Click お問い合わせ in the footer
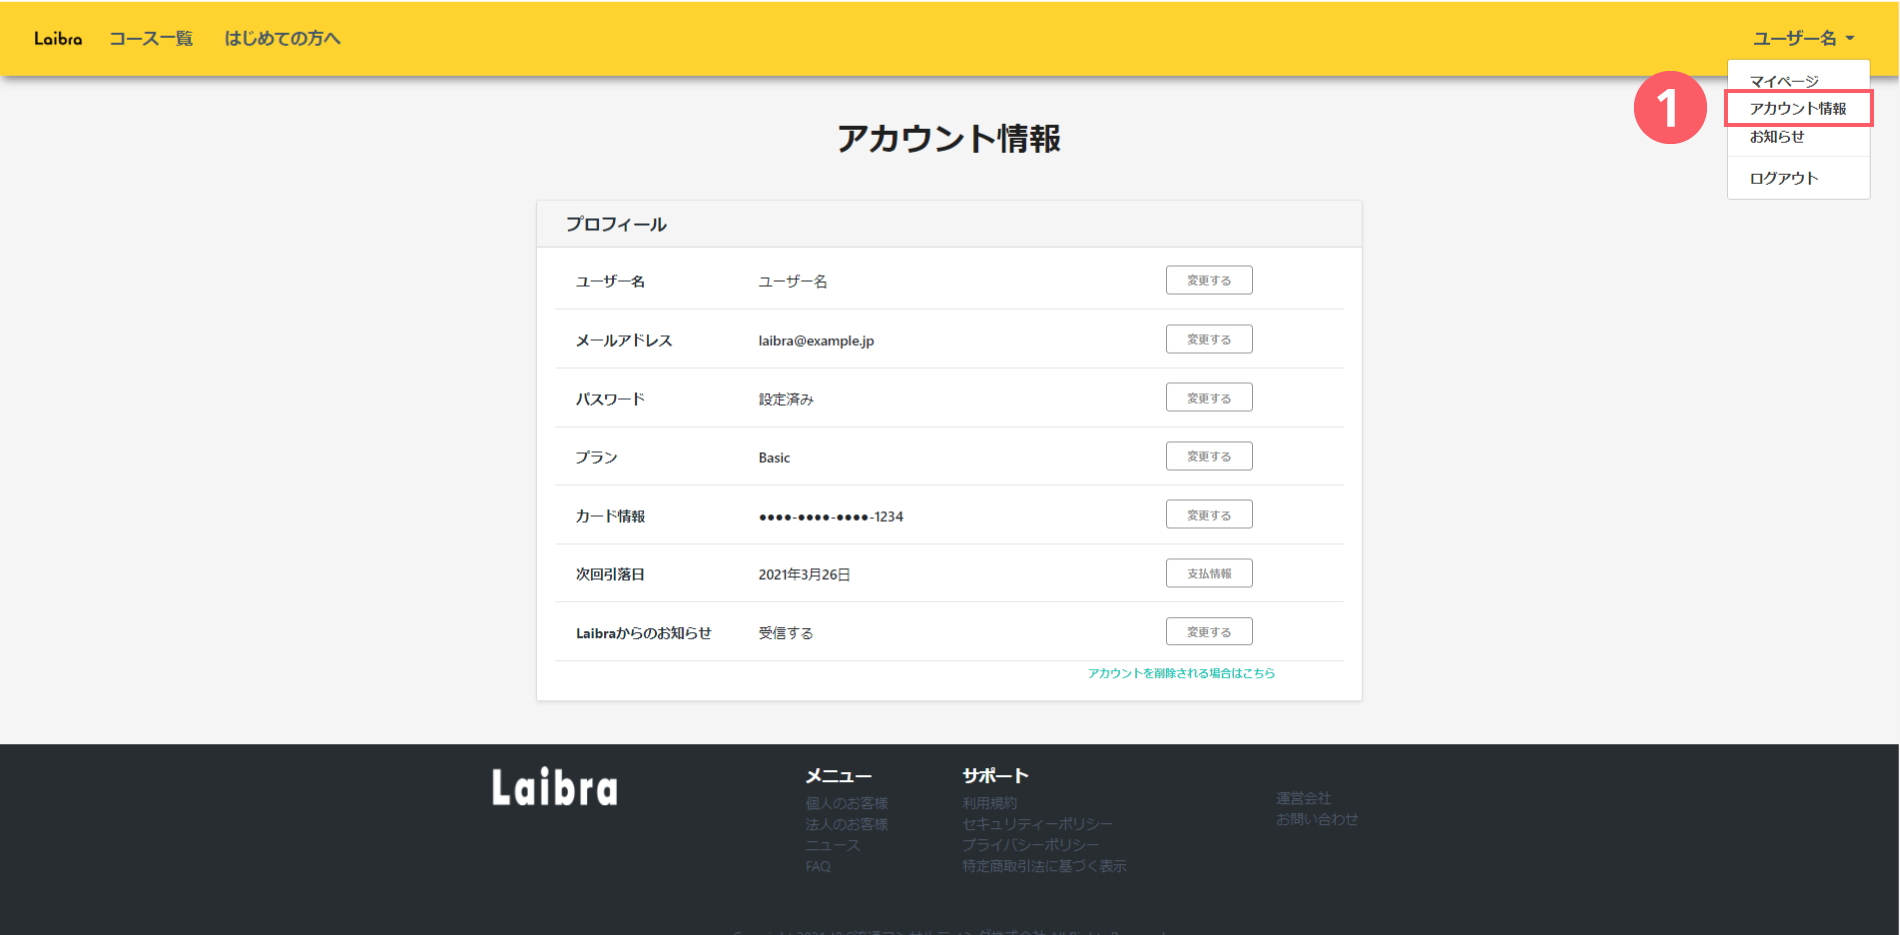This screenshot has width=1900, height=935. tap(1316, 820)
